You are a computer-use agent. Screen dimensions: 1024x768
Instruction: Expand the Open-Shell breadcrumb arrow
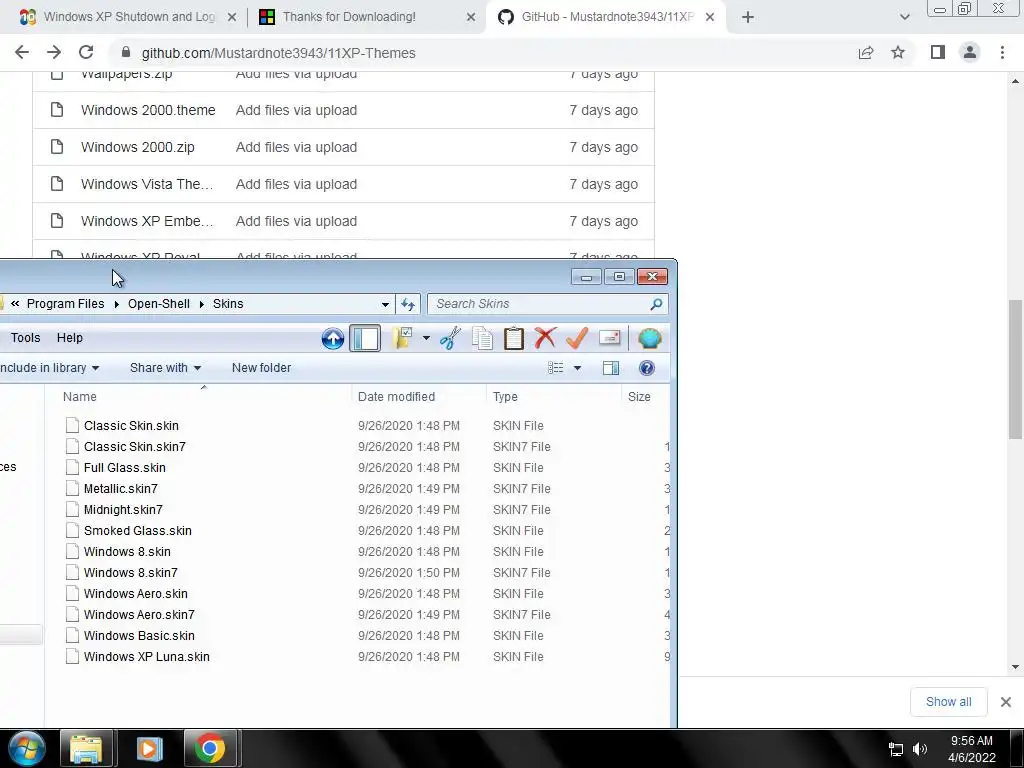201,304
